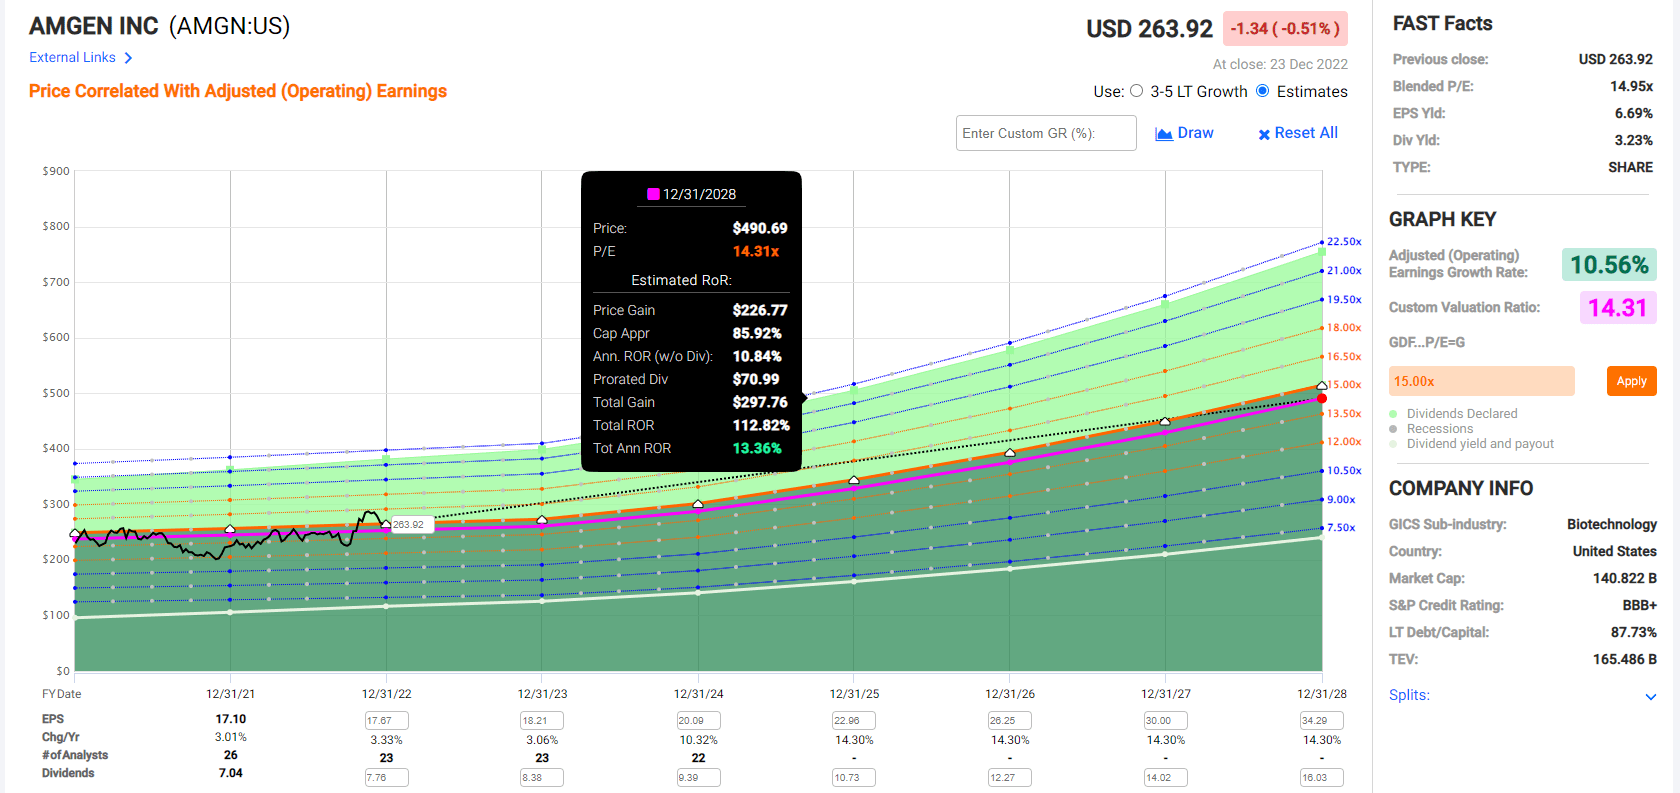The width and height of the screenshot is (1680, 793).
Task: Click the 19.50x P/E line label
Action: point(1344,300)
